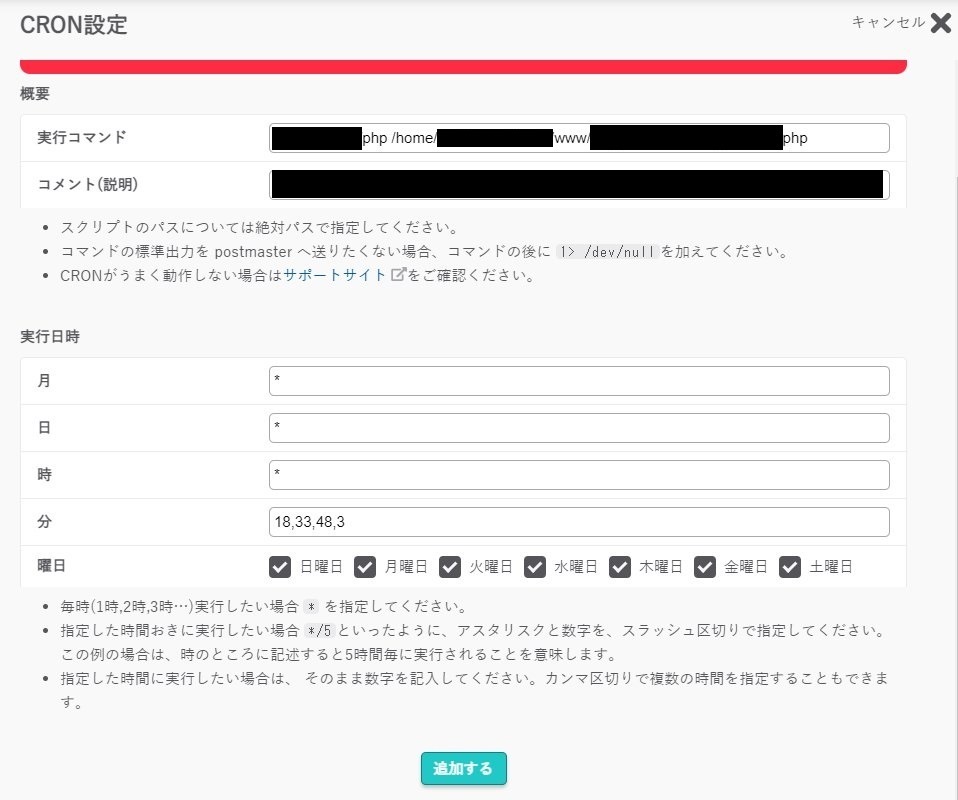Screen dimensions: 958x800
Task: Click the external link icon beside サポートサイト
Action: pyautogui.click(x=398, y=274)
